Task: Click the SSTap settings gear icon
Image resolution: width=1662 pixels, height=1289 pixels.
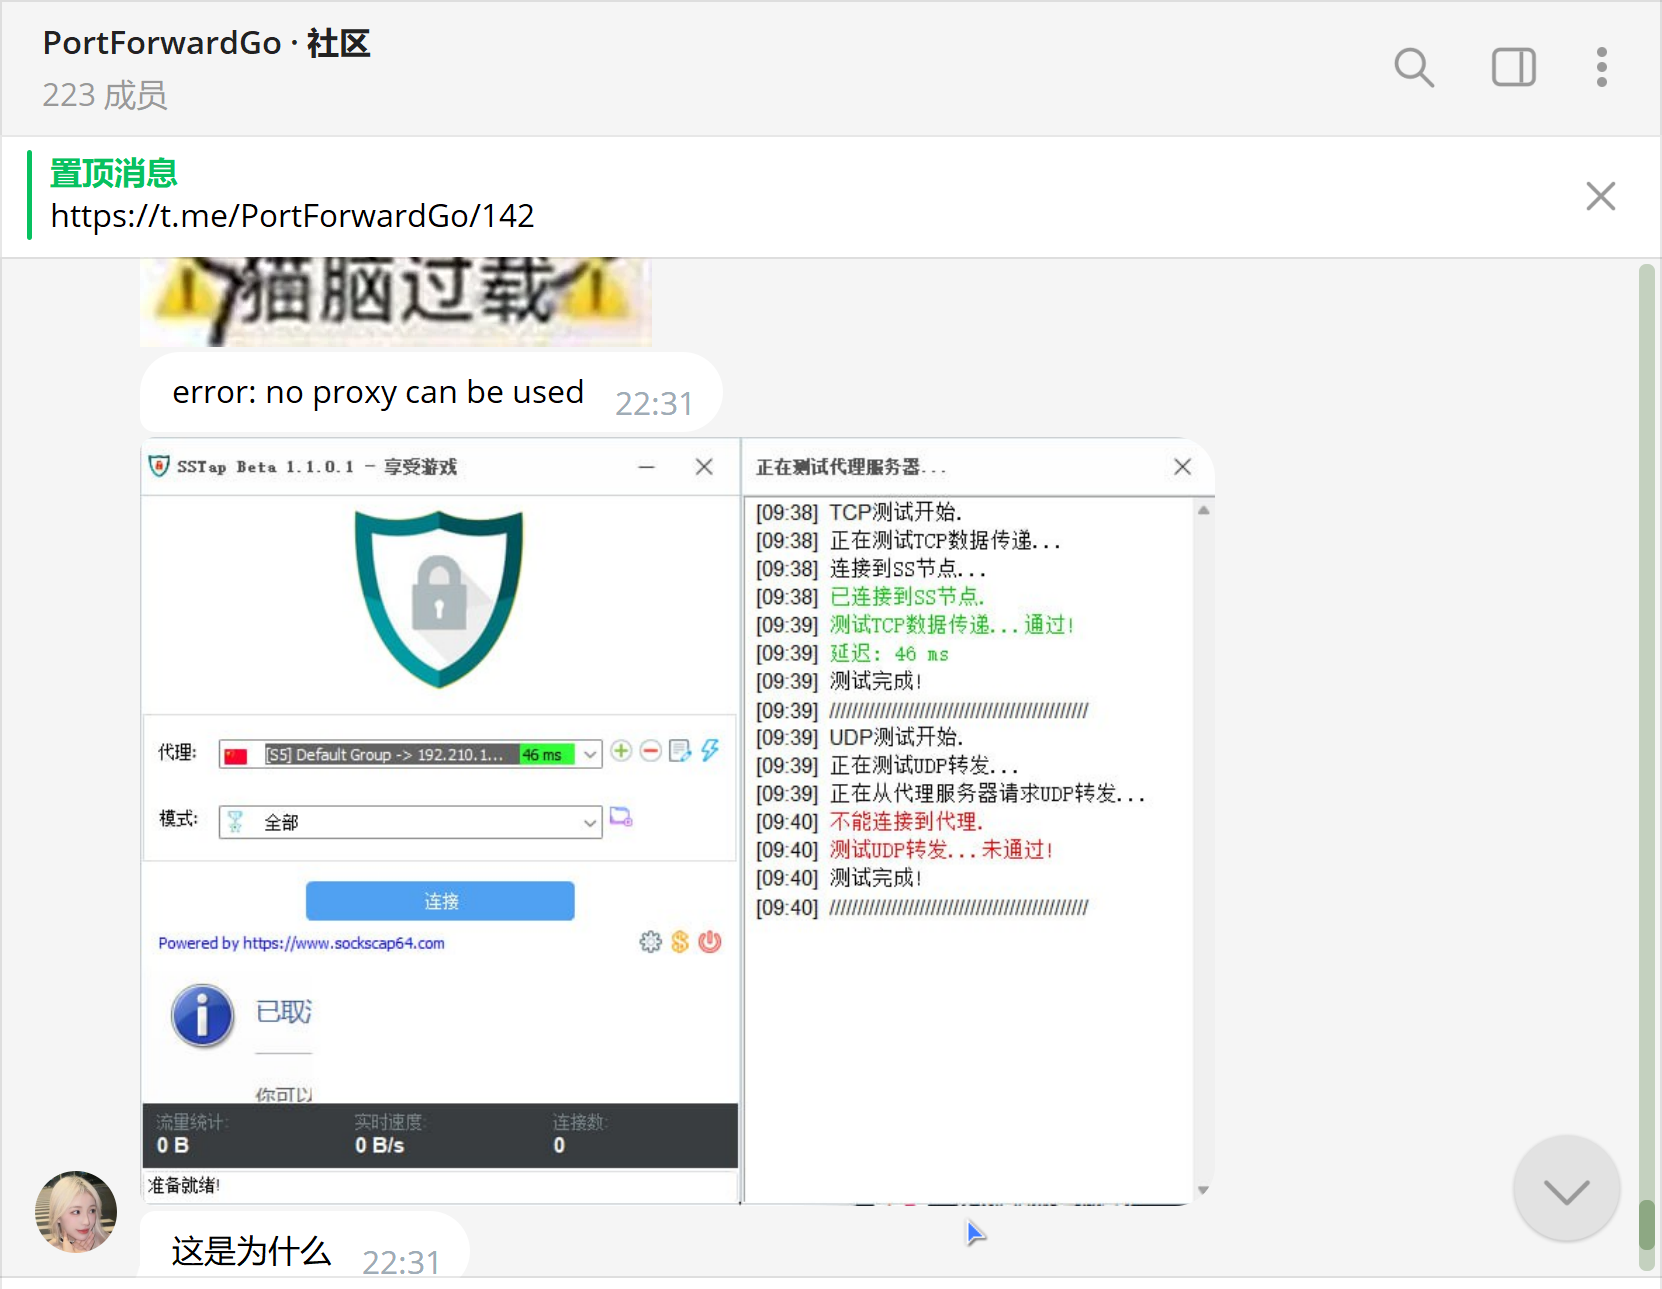Action: [x=650, y=942]
